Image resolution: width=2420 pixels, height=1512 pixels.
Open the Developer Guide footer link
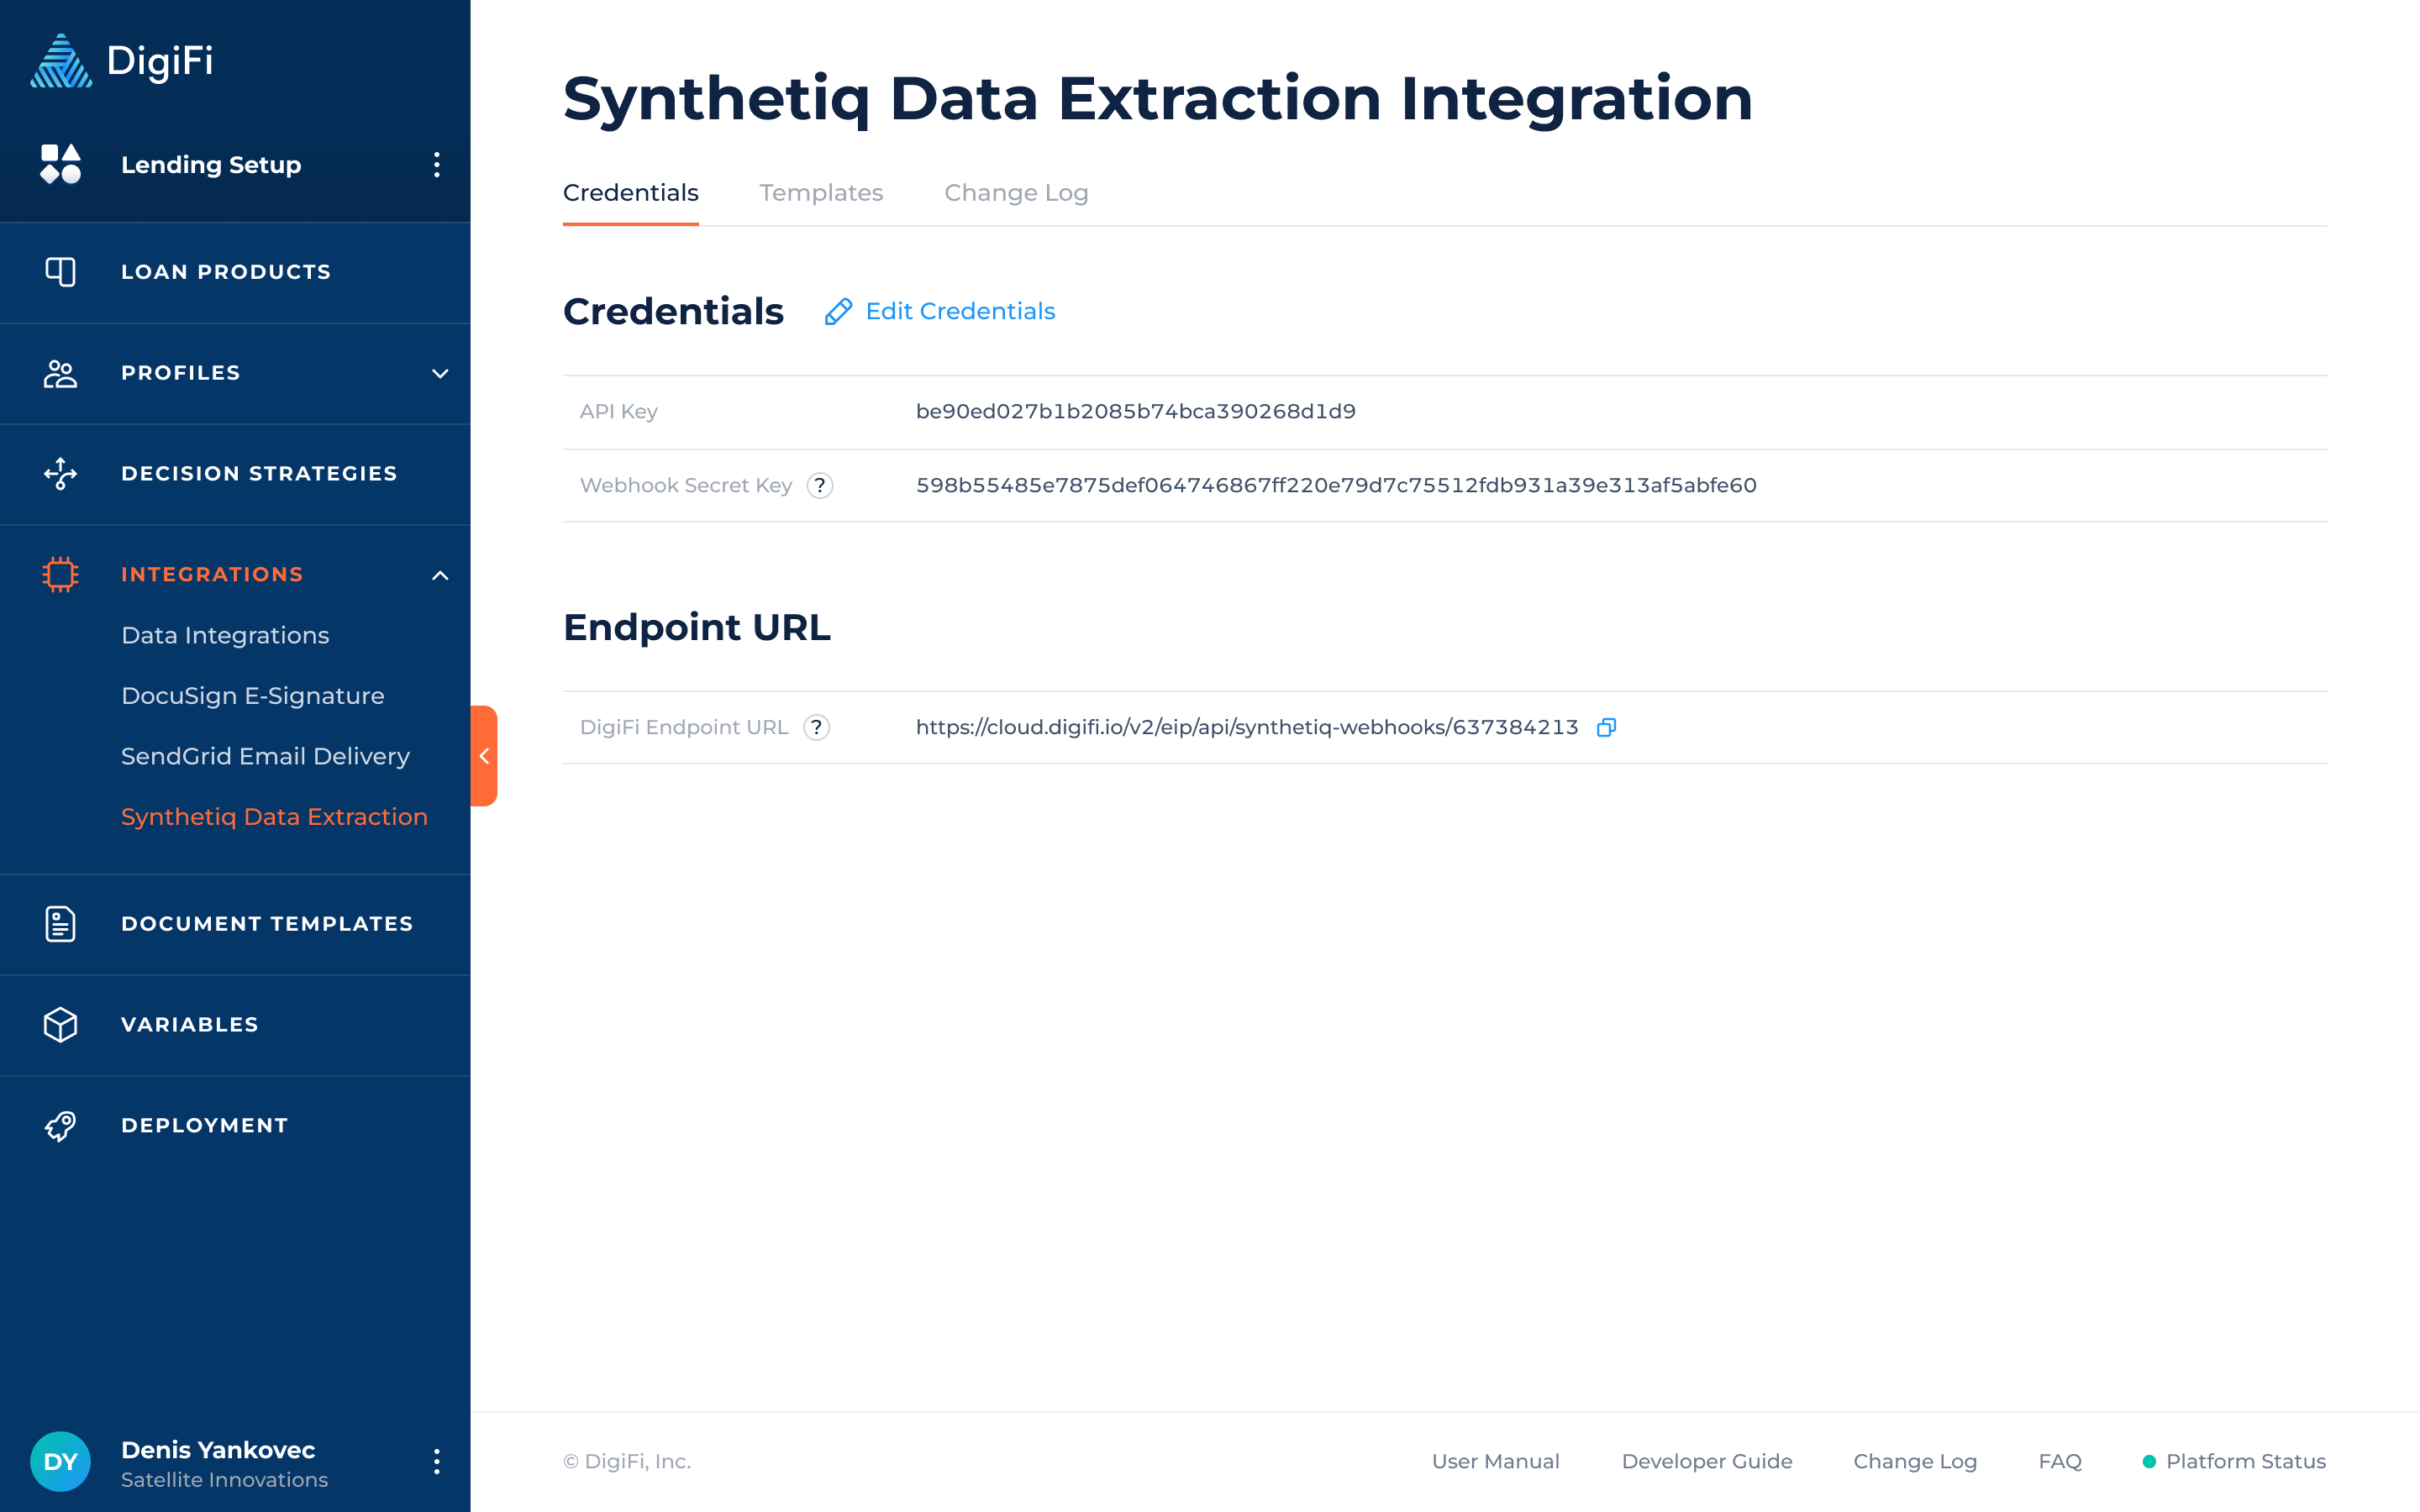[1706, 1461]
